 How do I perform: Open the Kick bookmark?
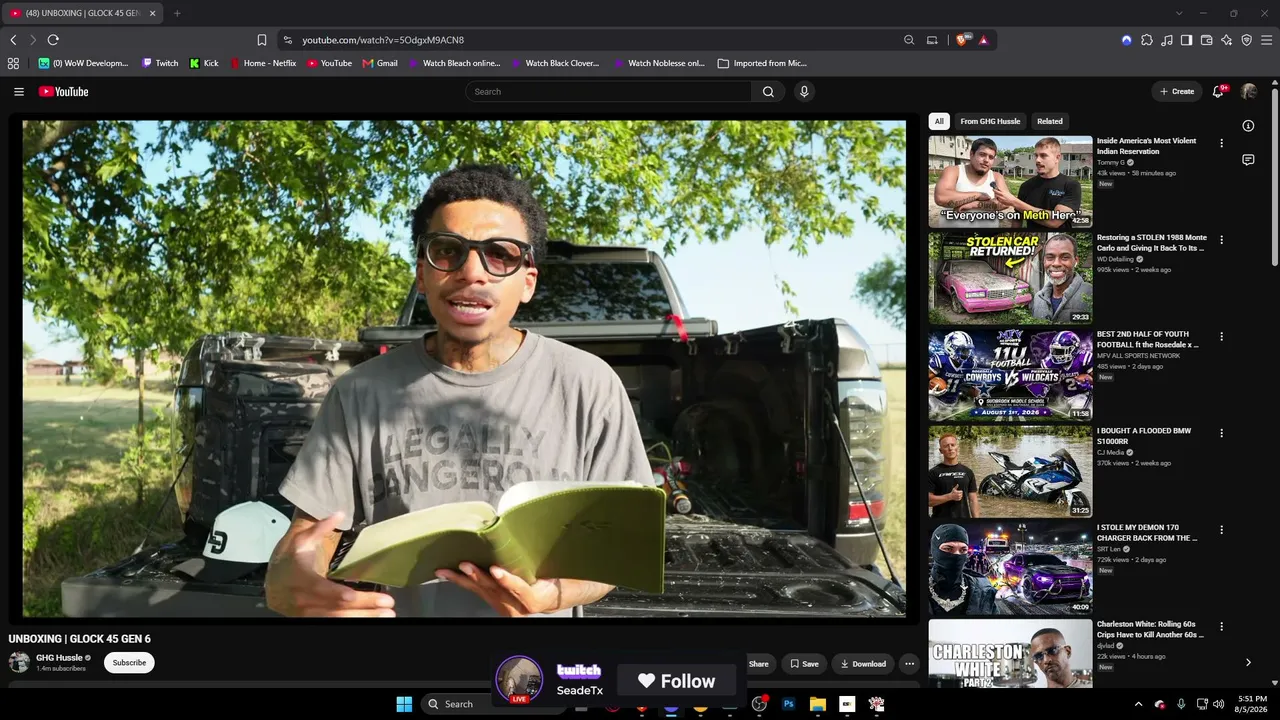[204, 63]
